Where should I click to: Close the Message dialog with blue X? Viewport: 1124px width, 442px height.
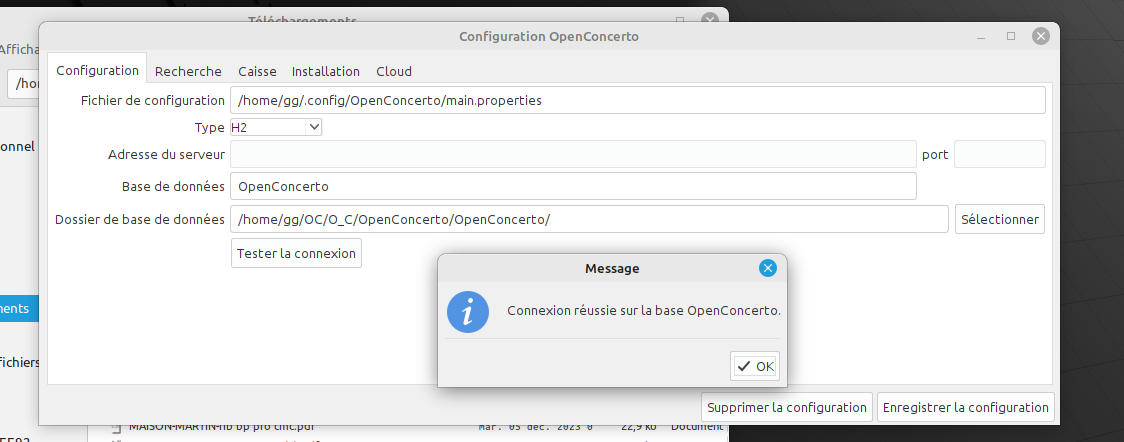[x=767, y=268]
